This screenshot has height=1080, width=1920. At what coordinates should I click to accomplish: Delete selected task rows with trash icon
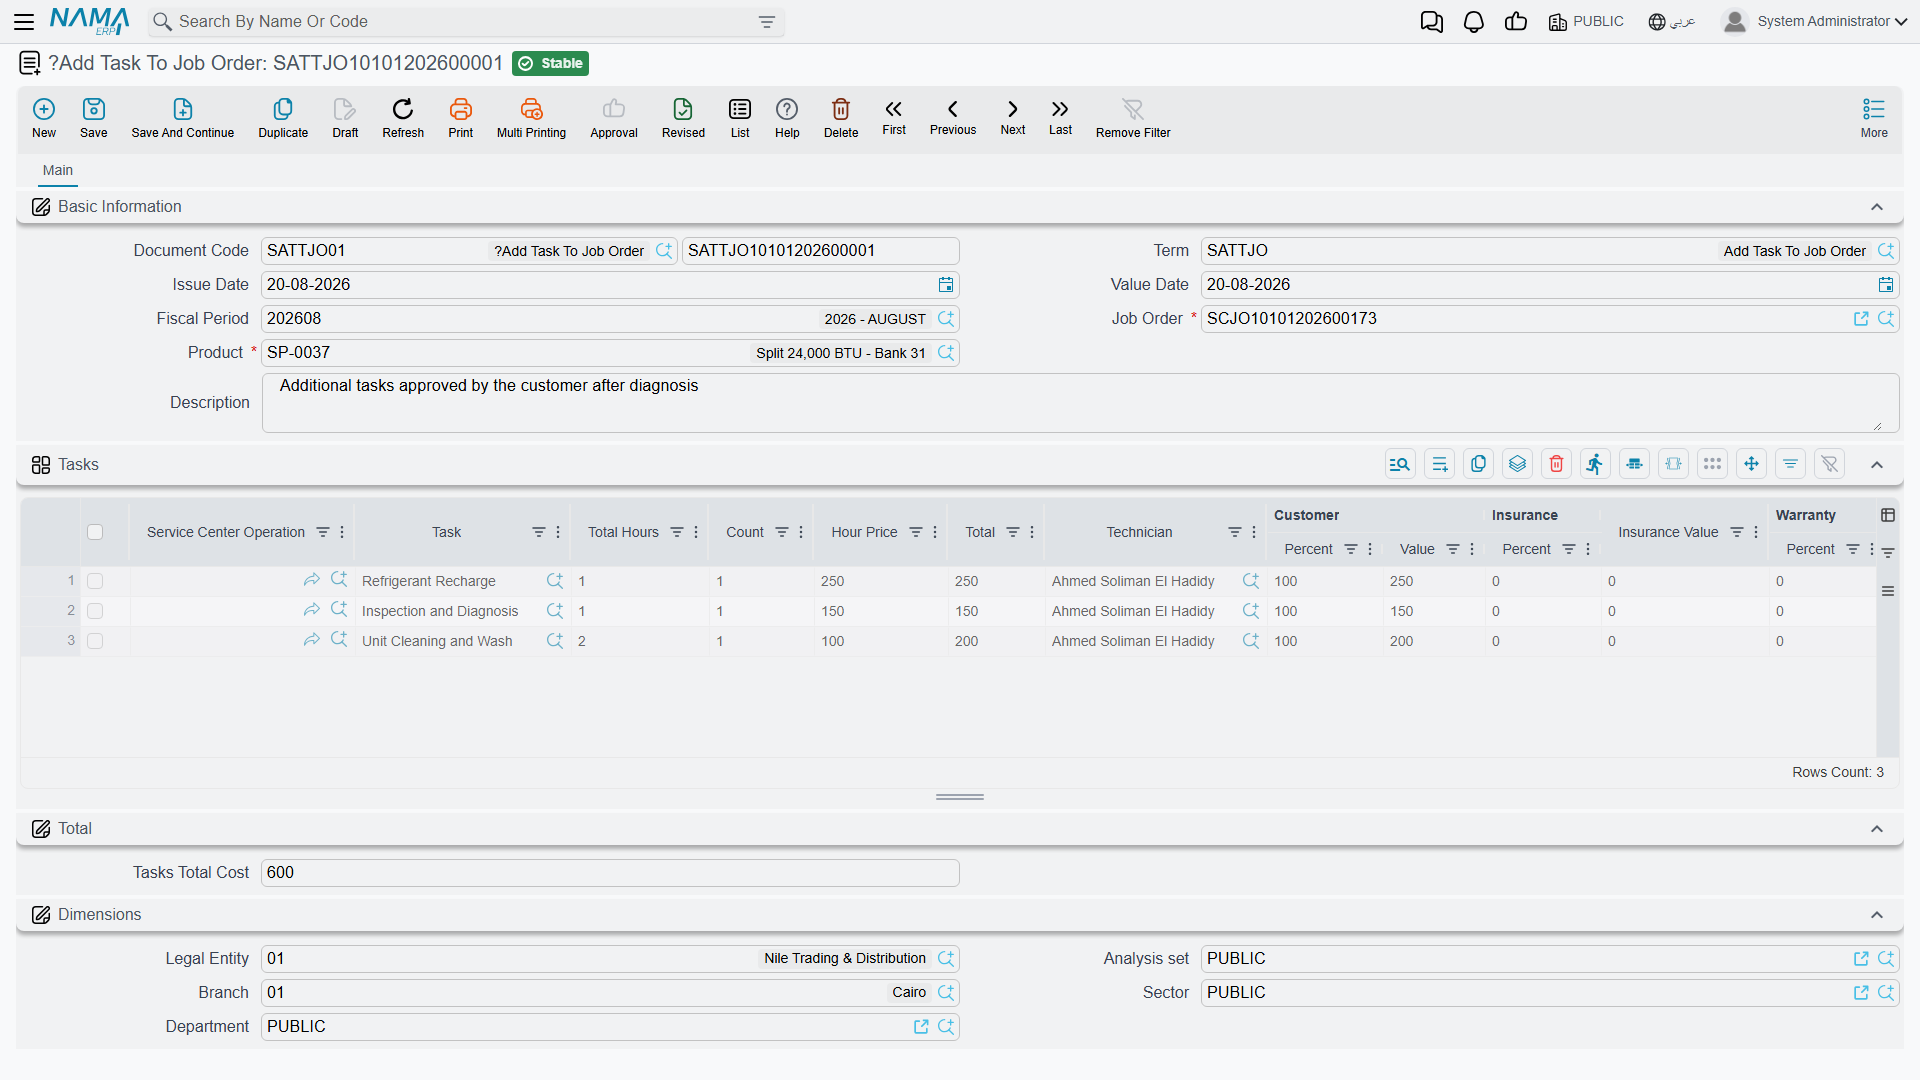1556,464
